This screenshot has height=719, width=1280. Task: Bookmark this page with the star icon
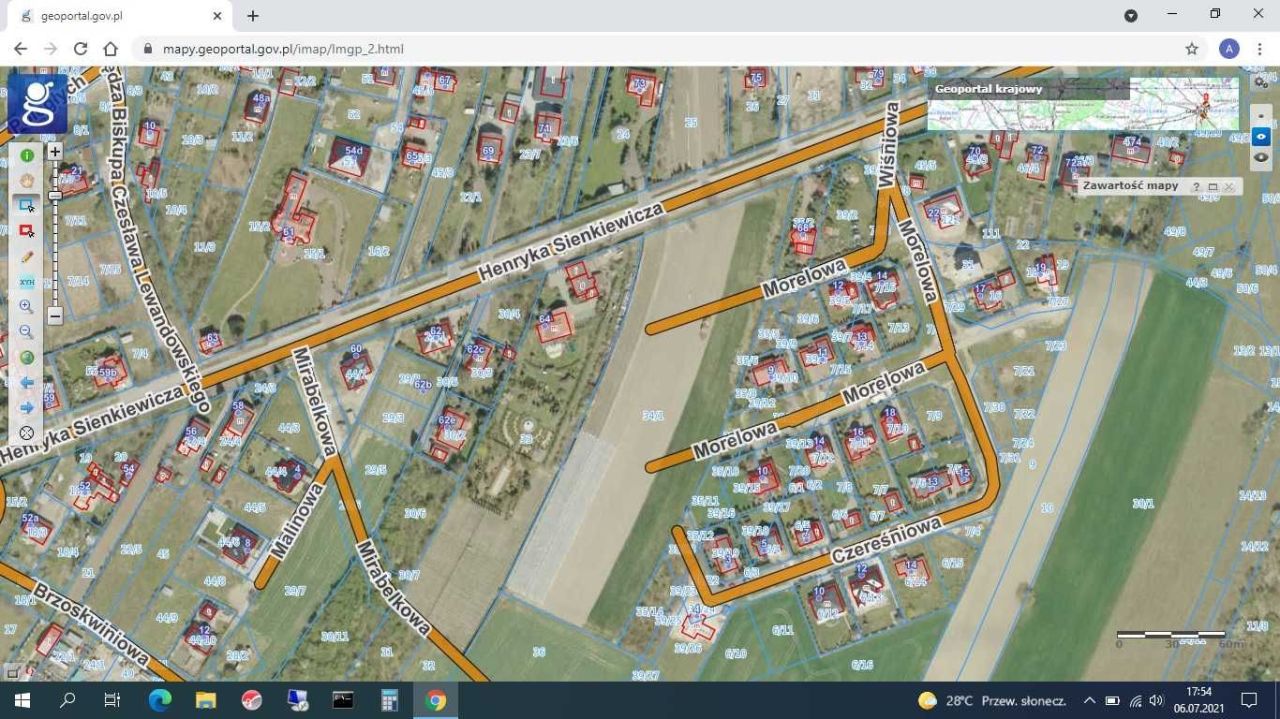click(1191, 48)
